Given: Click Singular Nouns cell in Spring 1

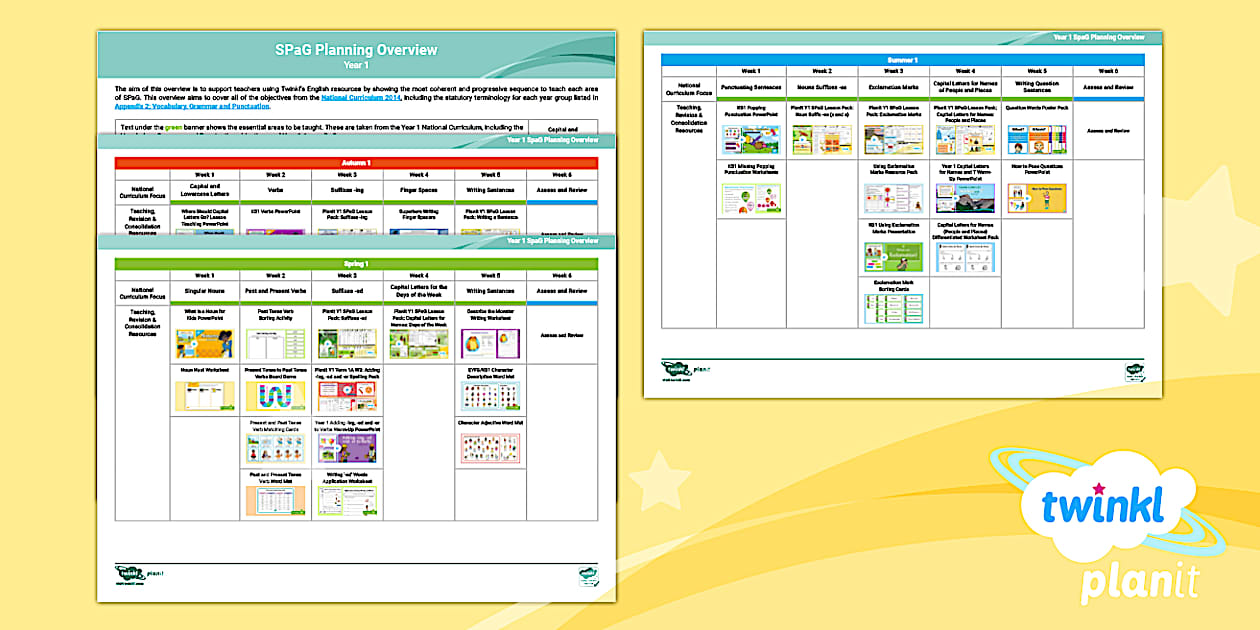Looking at the screenshot, I should click(204, 291).
